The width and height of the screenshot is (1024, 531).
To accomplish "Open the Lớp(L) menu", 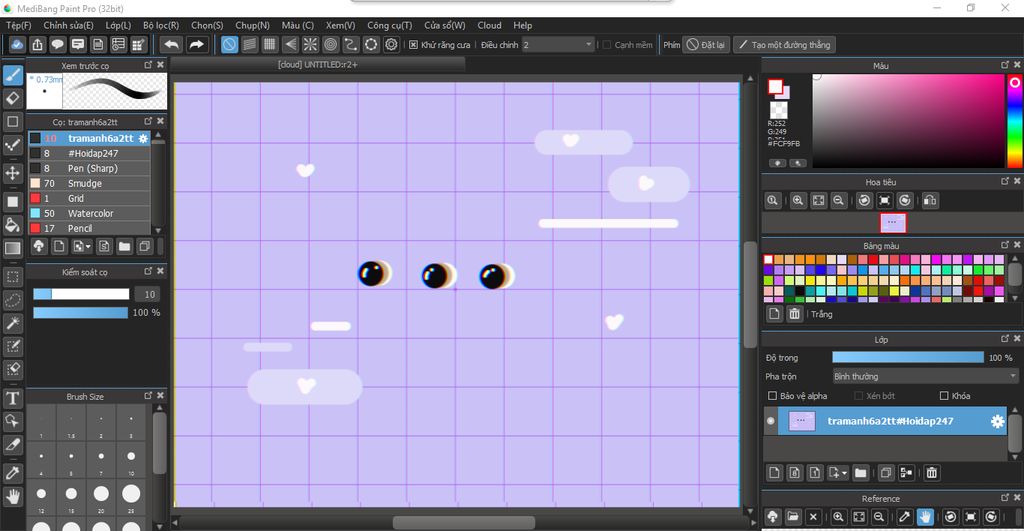I will click(x=118, y=25).
